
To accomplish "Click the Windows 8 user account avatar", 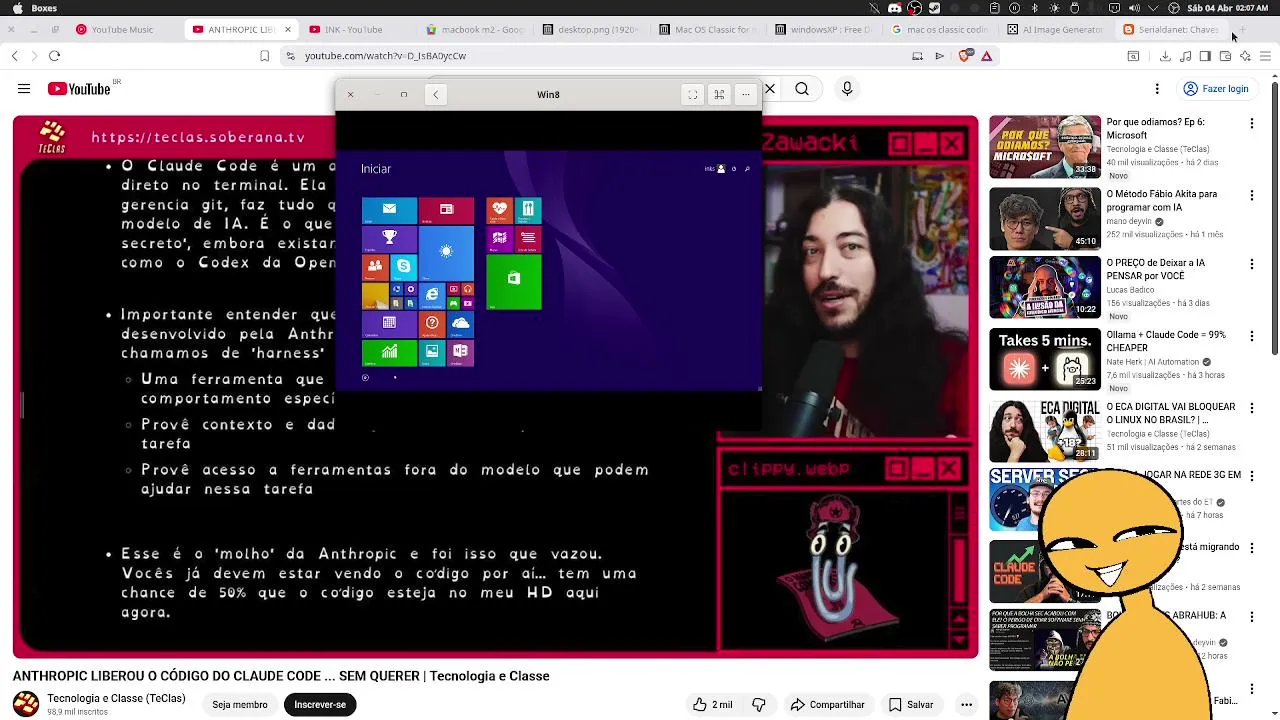I will point(721,169).
